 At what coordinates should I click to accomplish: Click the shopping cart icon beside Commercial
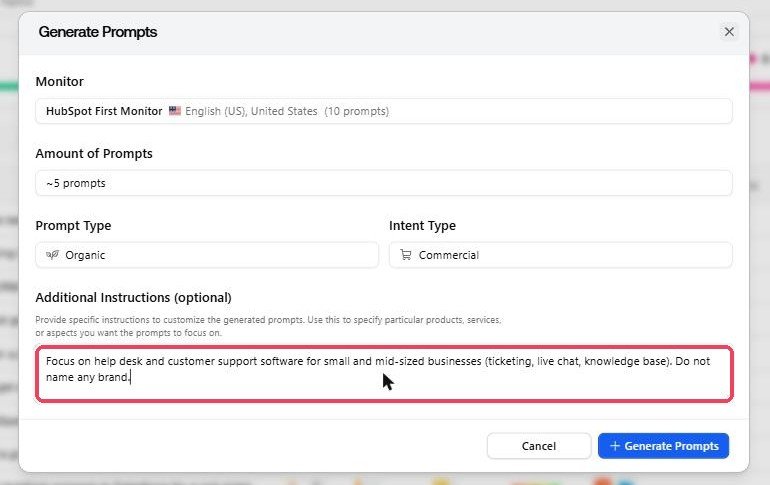[x=406, y=255]
